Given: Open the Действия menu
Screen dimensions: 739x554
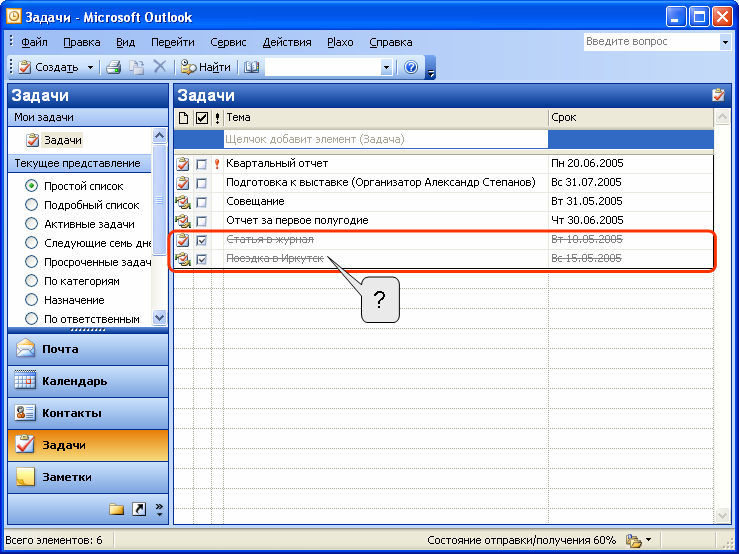Looking at the screenshot, I should tap(287, 42).
